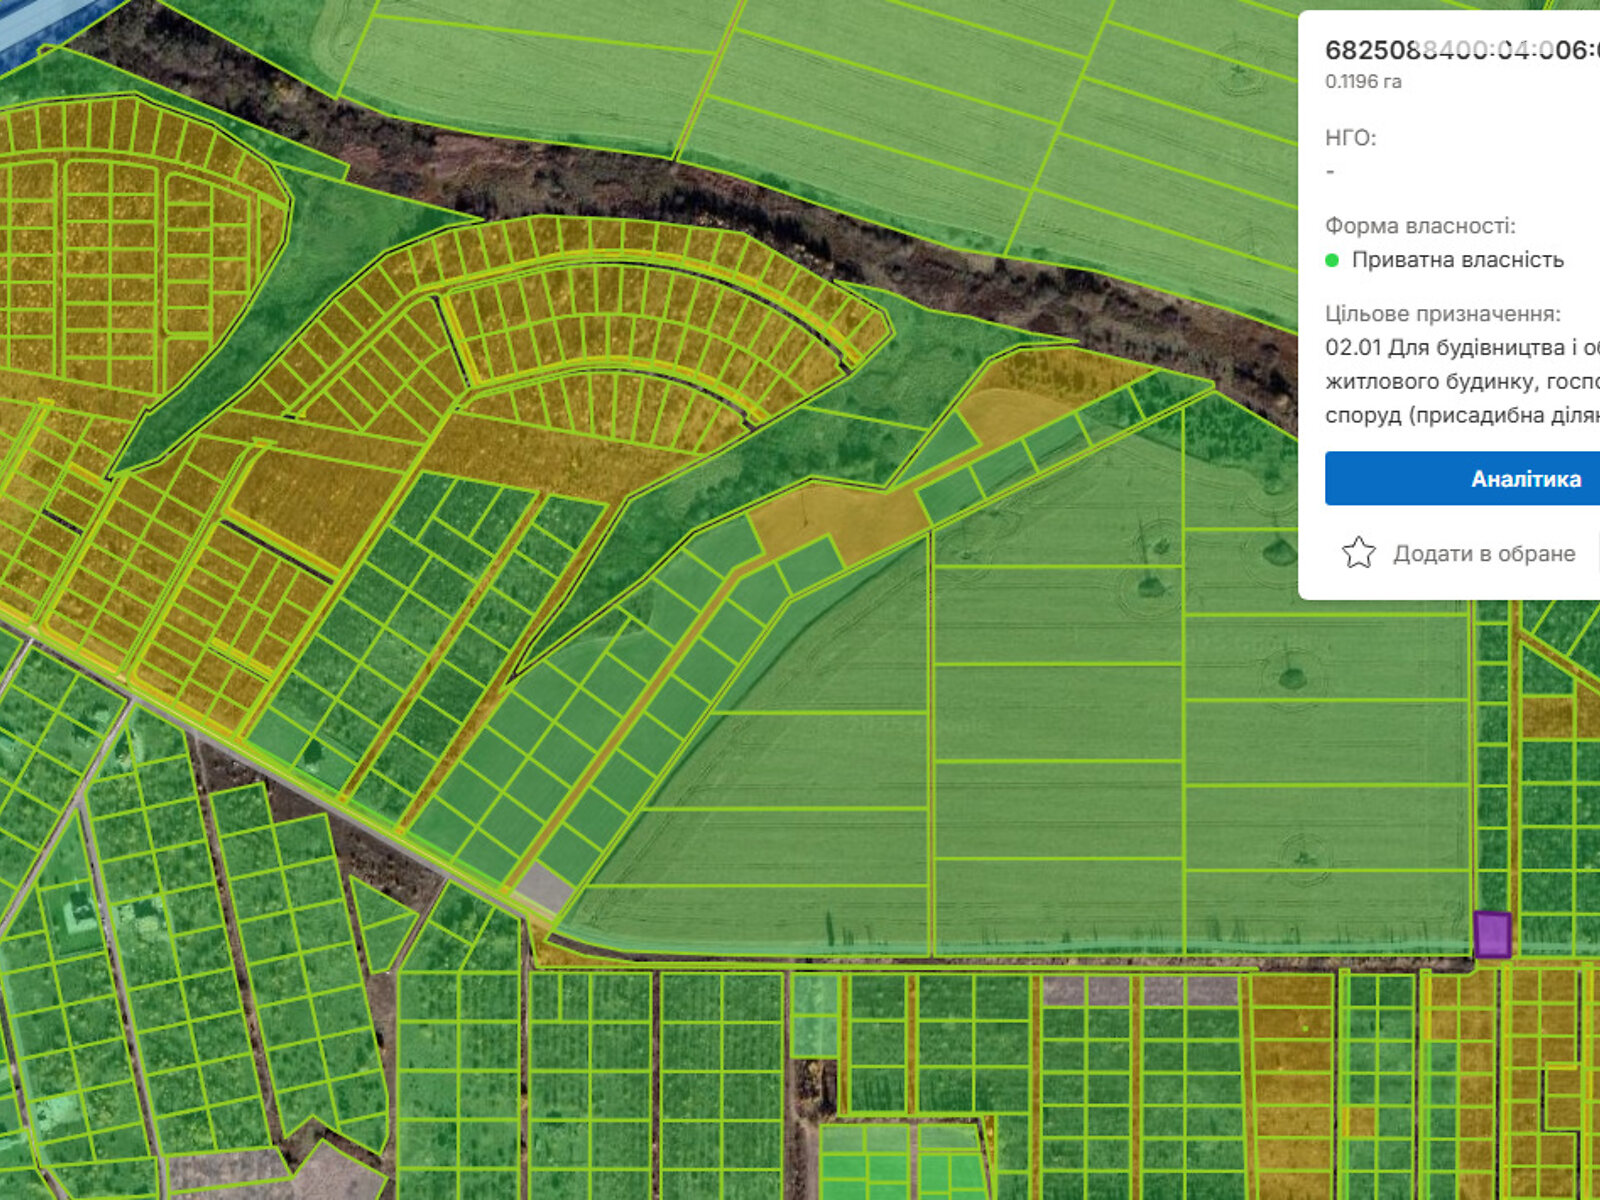This screenshot has height=1200, width=1600.
Task: Select the purple highlighted land parcel
Action: 1492,934
